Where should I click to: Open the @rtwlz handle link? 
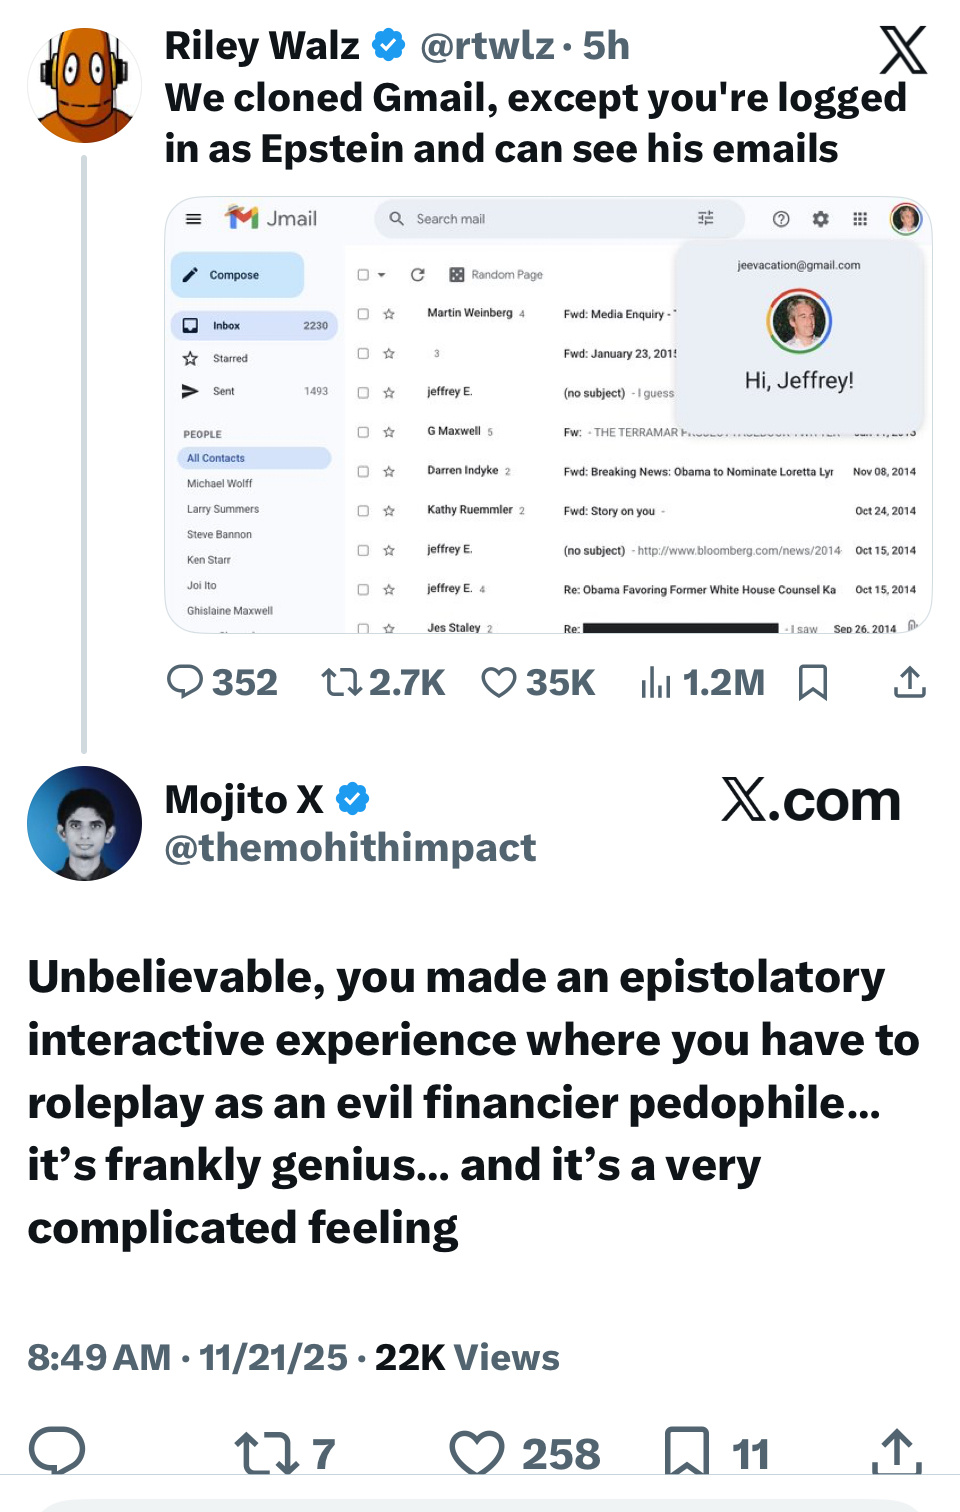[487, 46]
